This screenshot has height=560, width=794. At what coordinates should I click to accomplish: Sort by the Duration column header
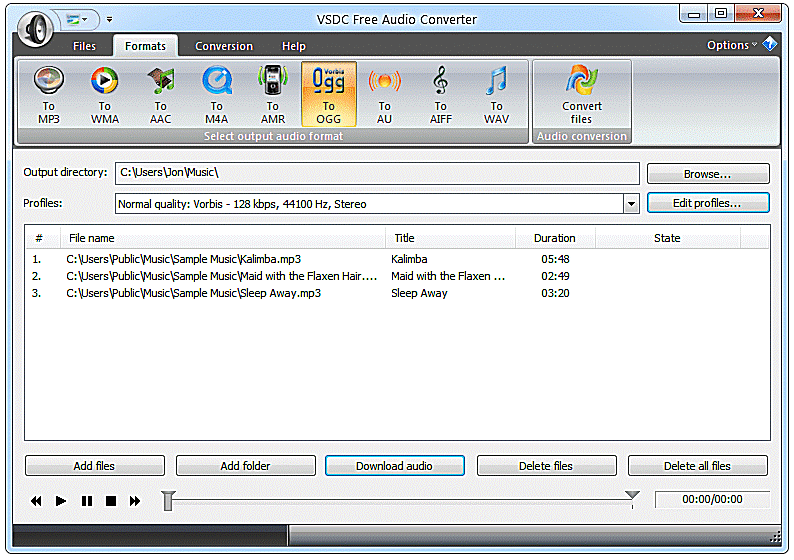point(555,238)
